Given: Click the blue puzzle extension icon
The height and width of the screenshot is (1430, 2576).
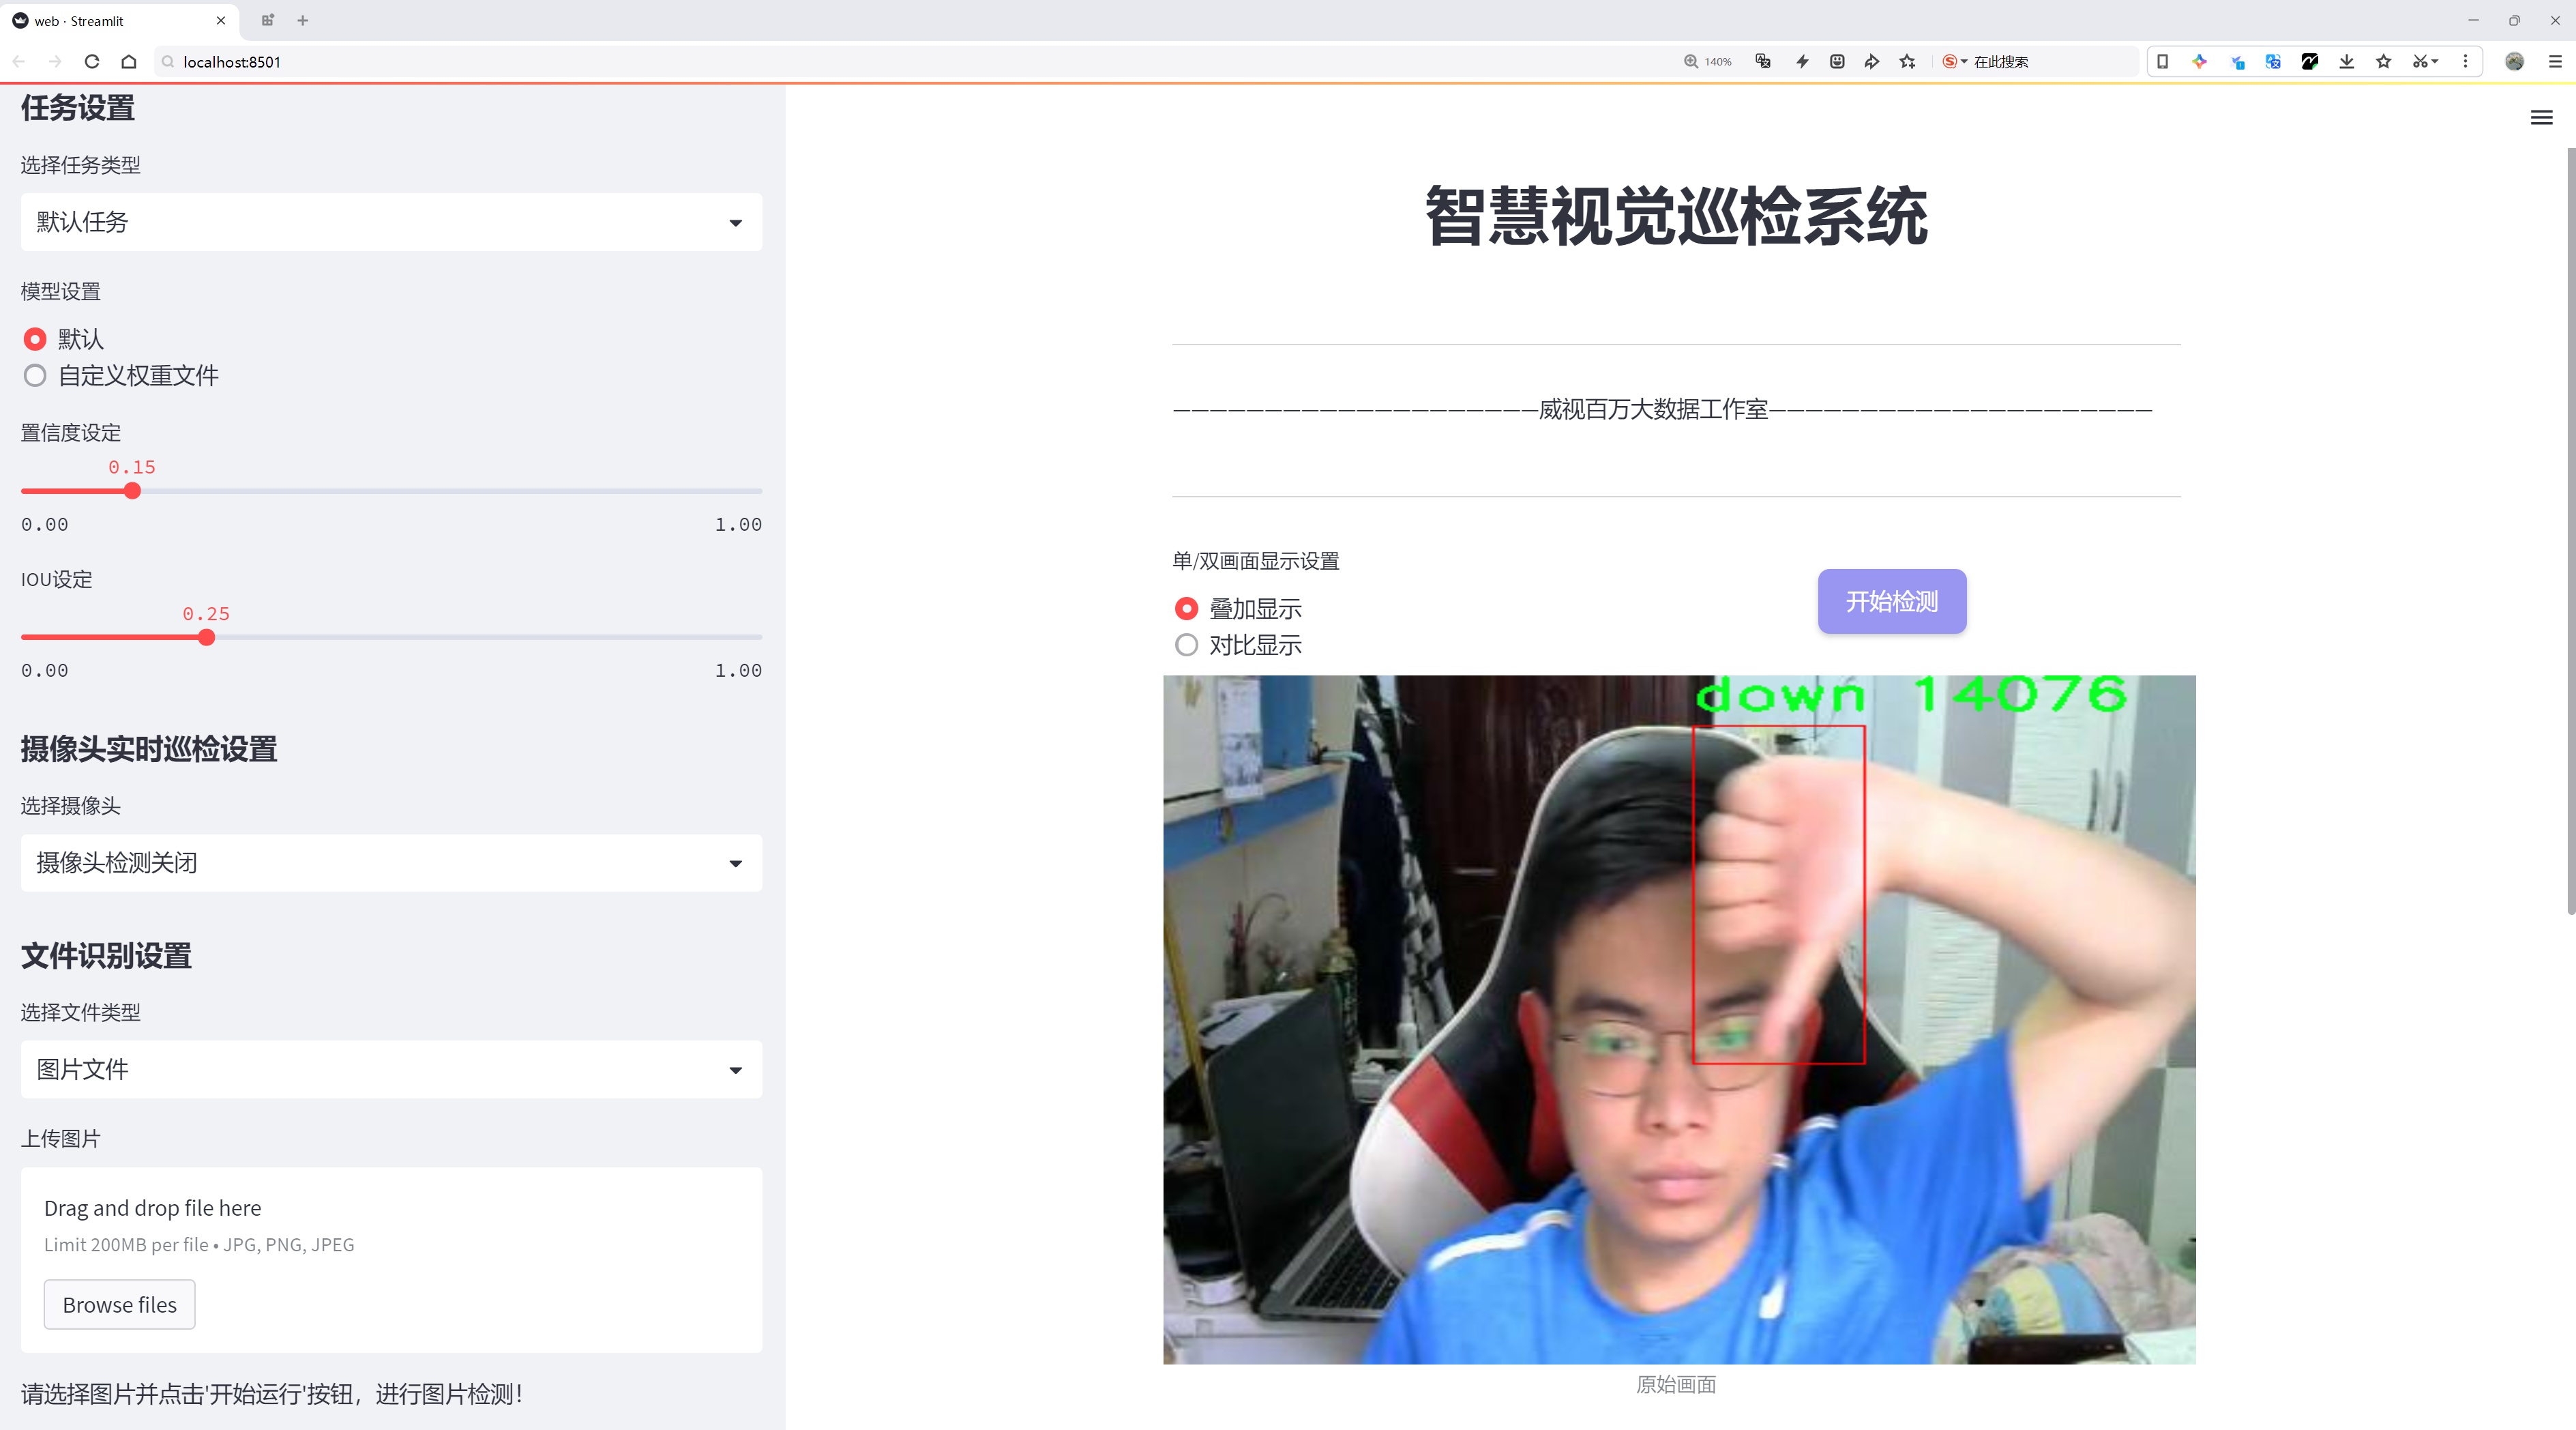Looking at the screenshot, I should [x=2237, y=62].
